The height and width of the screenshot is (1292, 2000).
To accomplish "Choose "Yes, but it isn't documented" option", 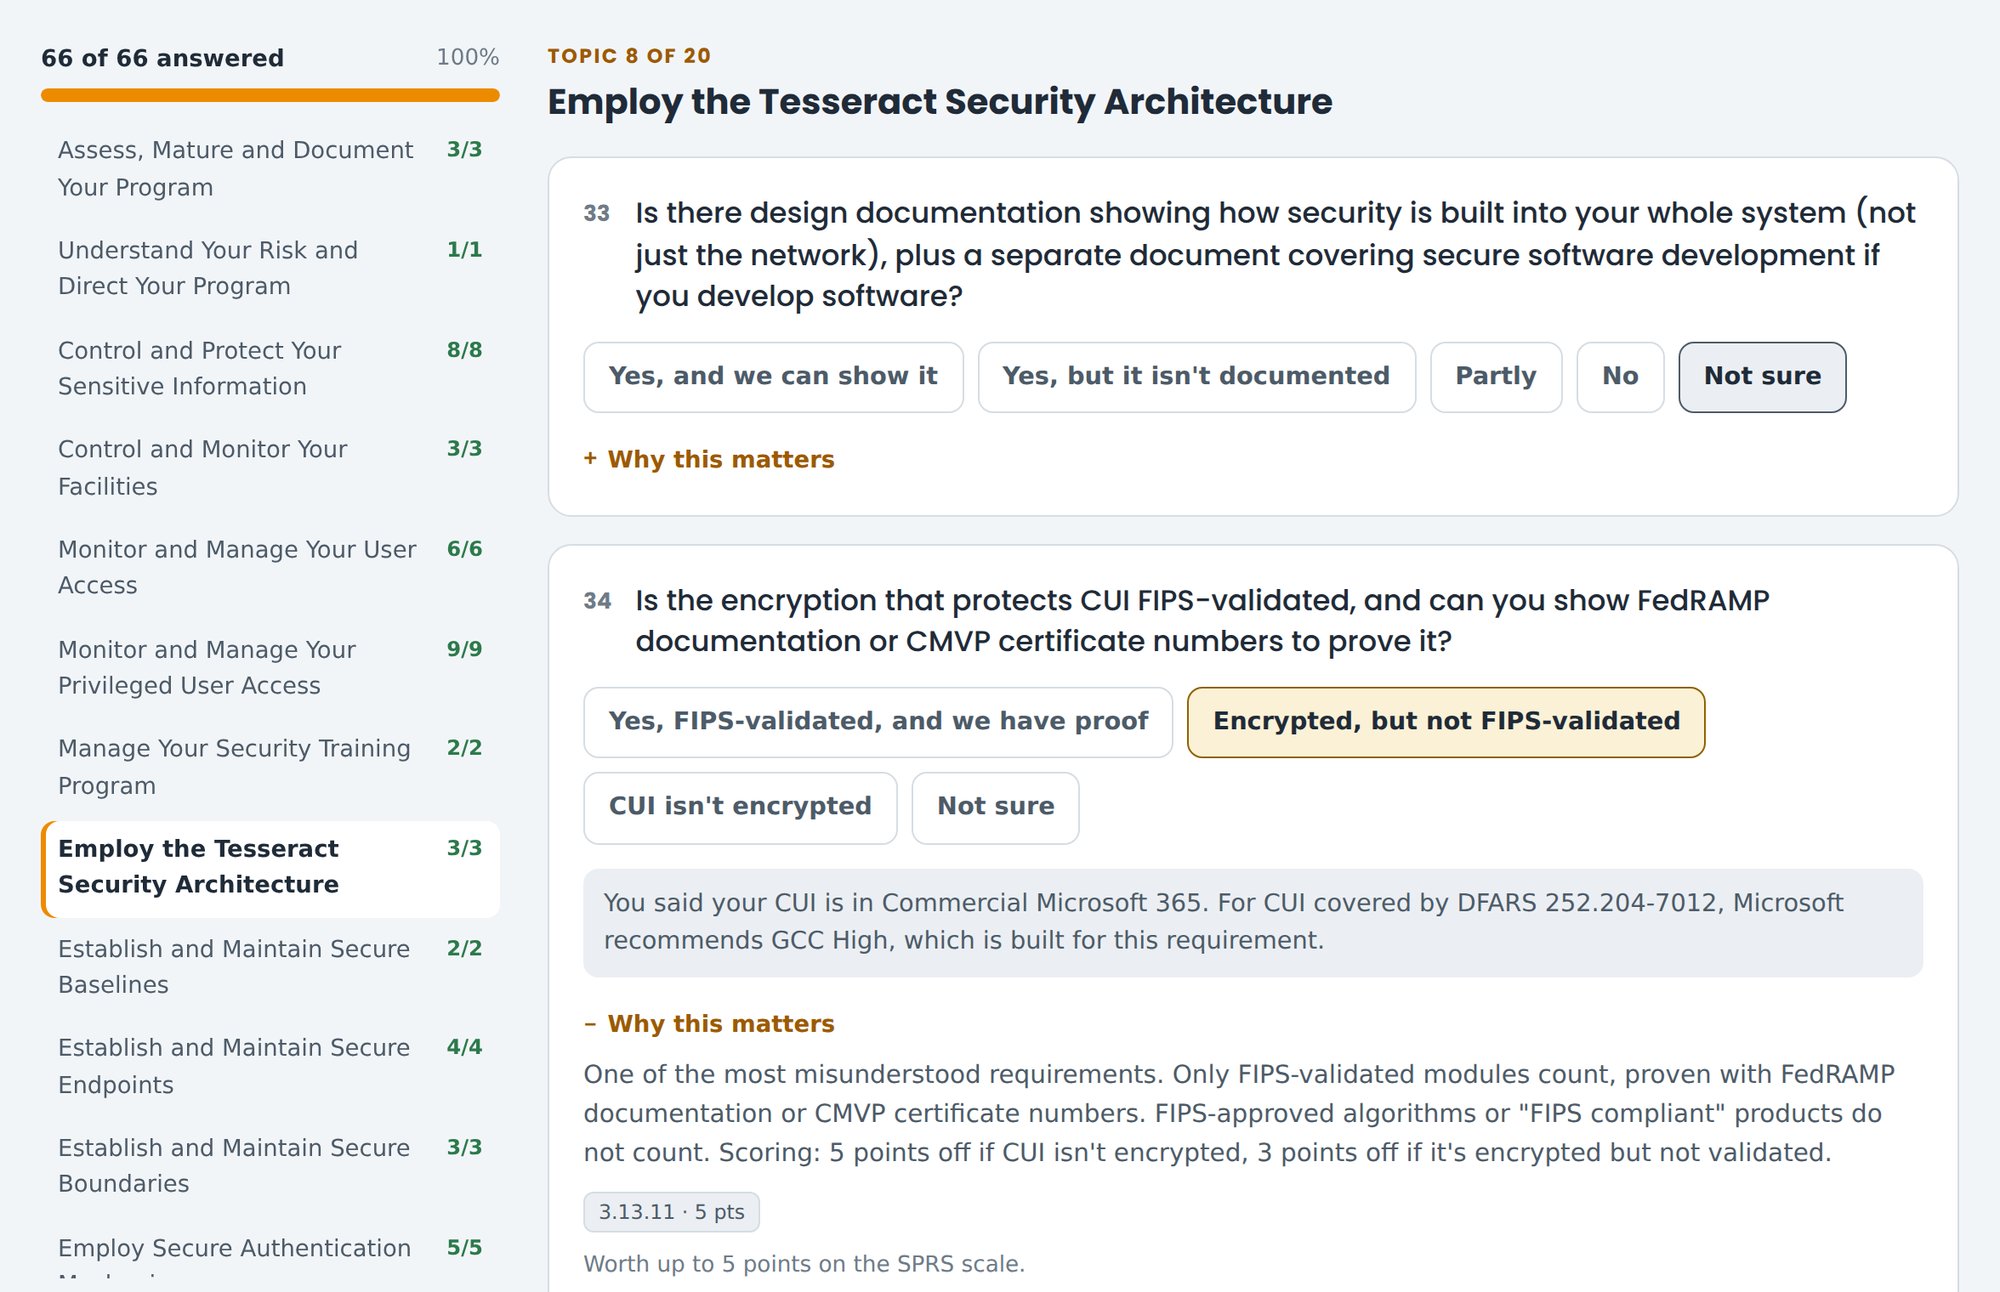I will (x=1196, y=377).
